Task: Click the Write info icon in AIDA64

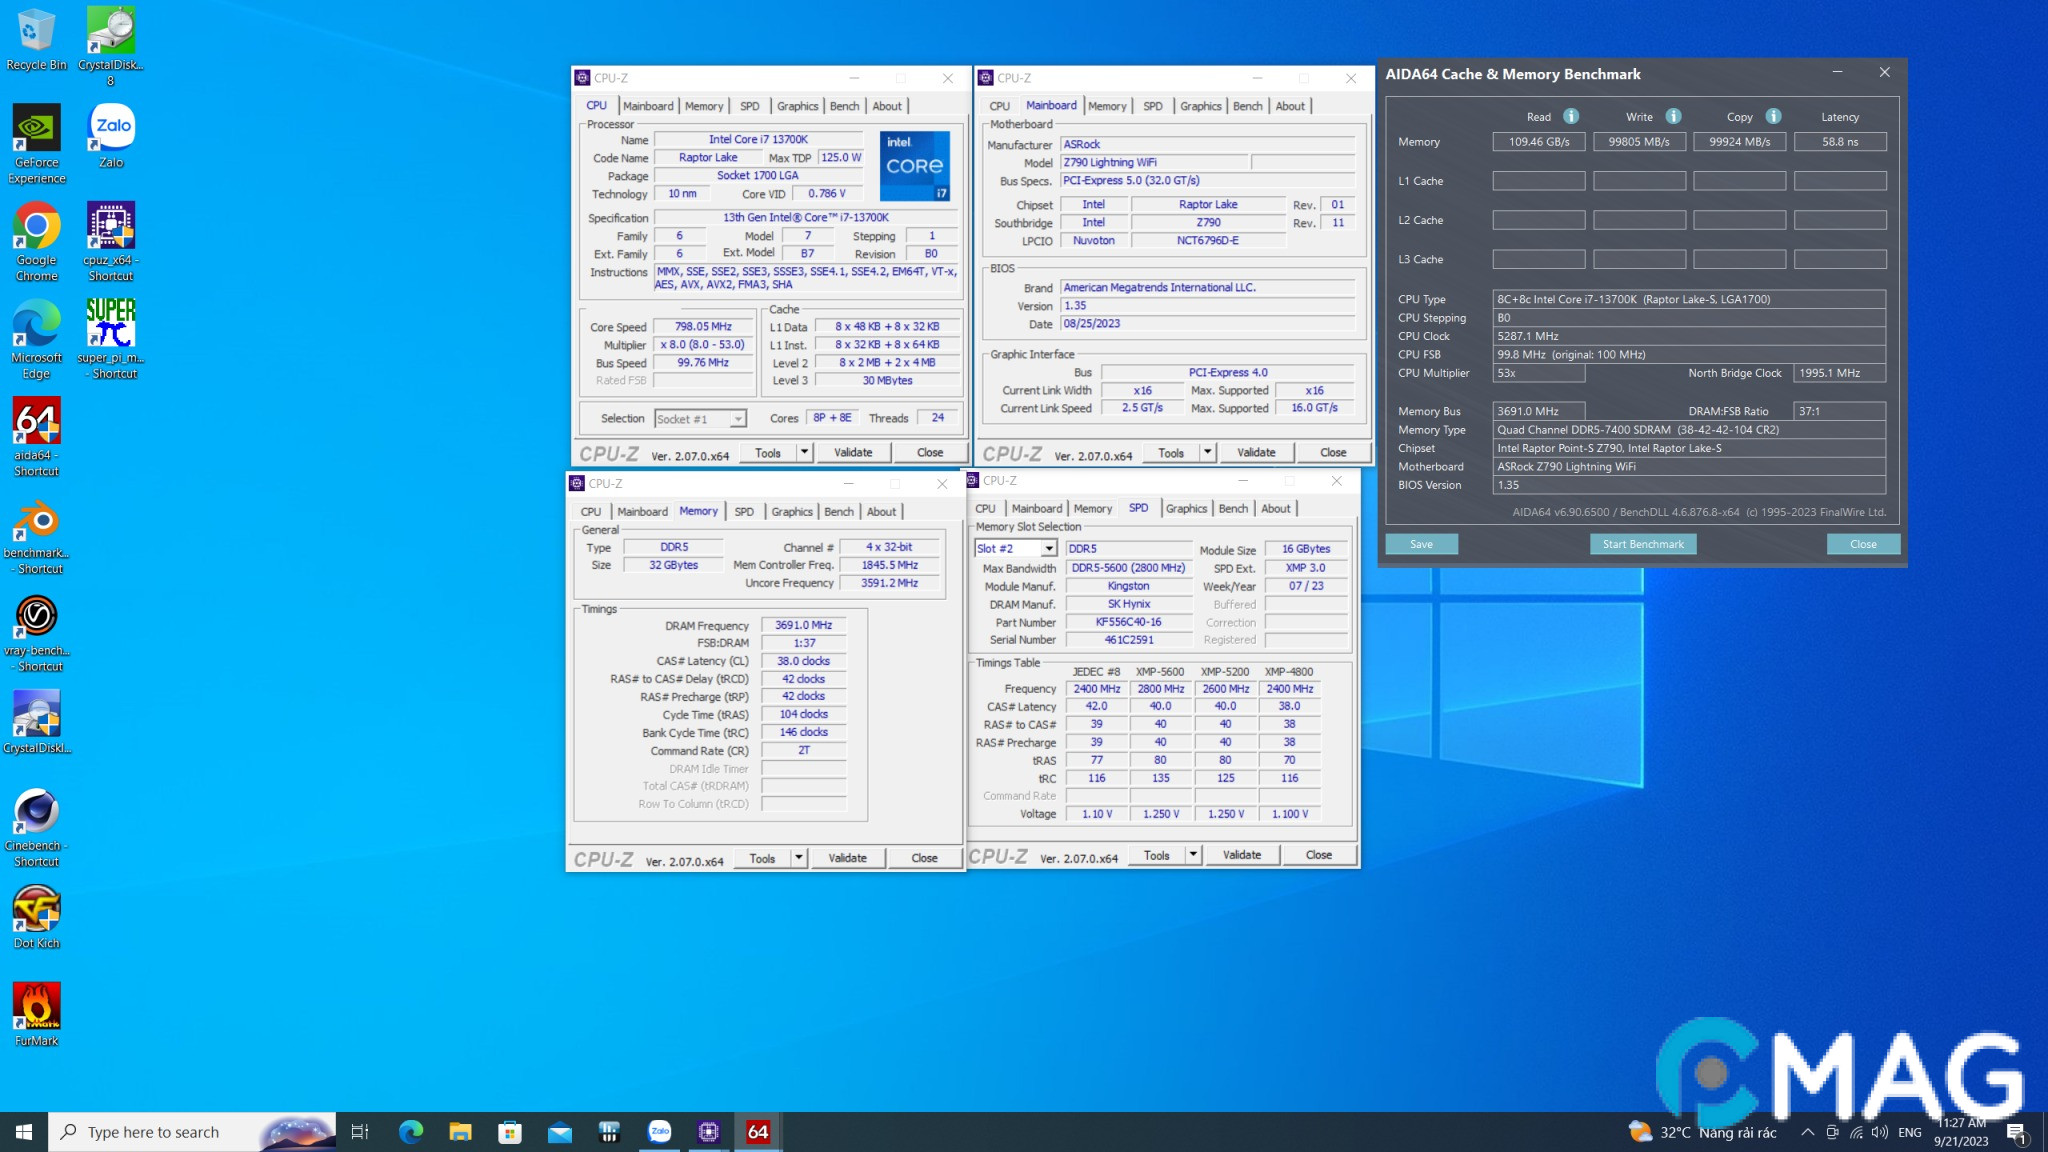Action: click(x=1673, y=116)
